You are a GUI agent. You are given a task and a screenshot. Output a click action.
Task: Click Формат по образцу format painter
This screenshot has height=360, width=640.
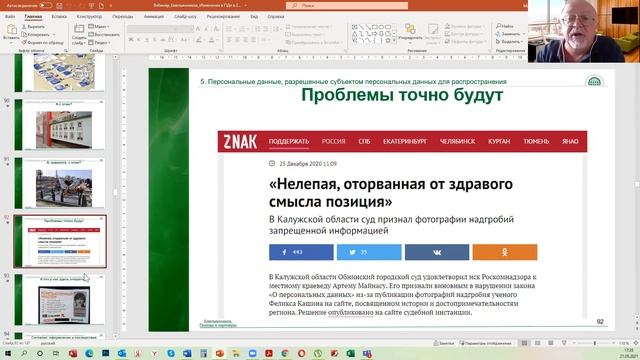tap(42, 42)
